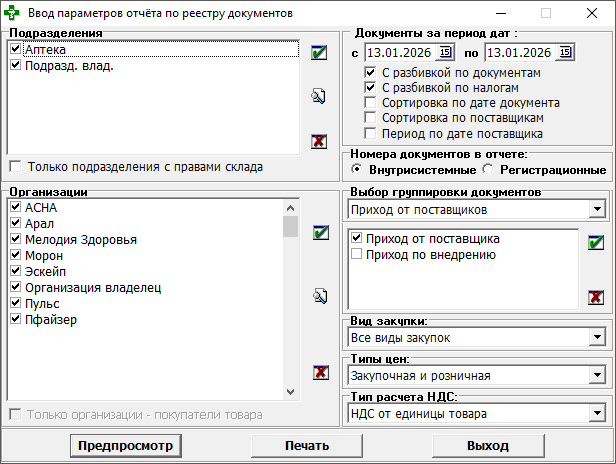Select all subdivisions with green checkmark icon
This screenshot has height=464, width=616.
[x=319, y=52]
